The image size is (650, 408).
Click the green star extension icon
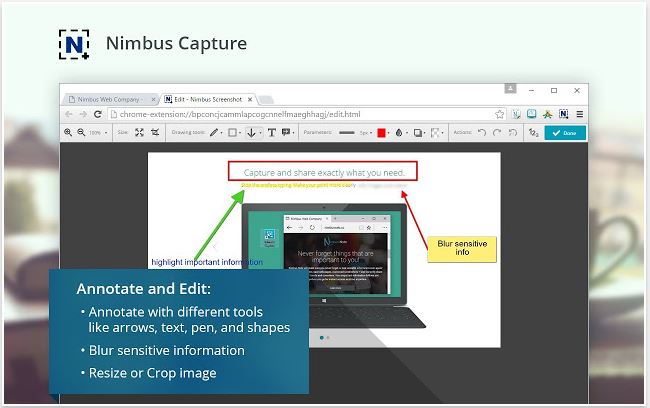coord(547,114)
